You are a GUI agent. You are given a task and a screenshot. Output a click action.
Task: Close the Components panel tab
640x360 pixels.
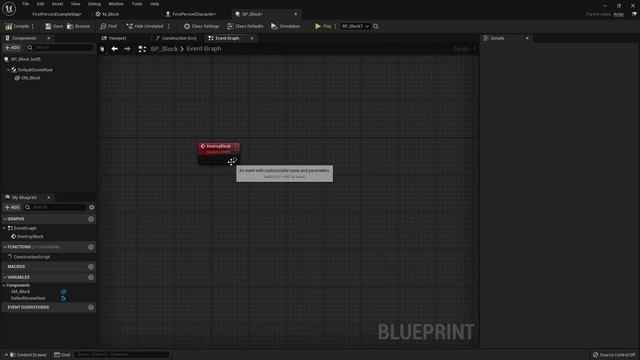(49, 38)
